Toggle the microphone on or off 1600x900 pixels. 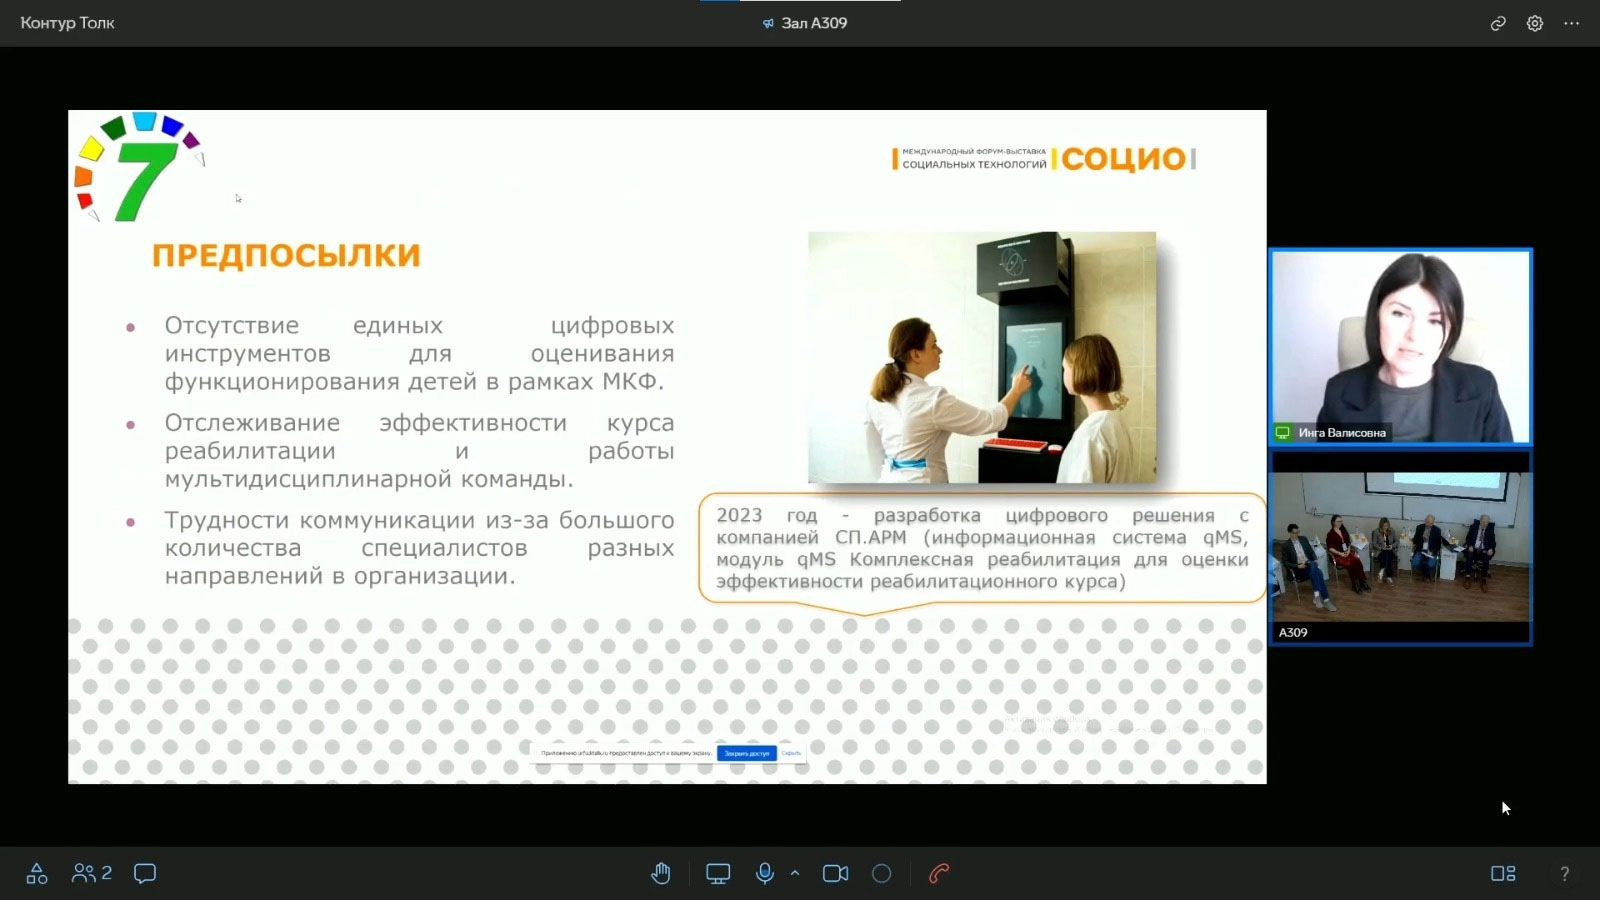(x=765, y=873)
